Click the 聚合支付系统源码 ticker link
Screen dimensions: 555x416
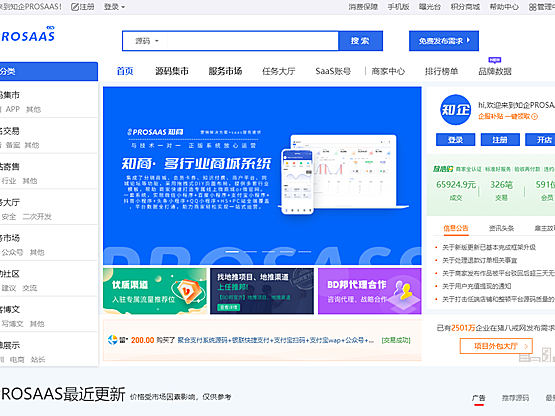(275, 340)
